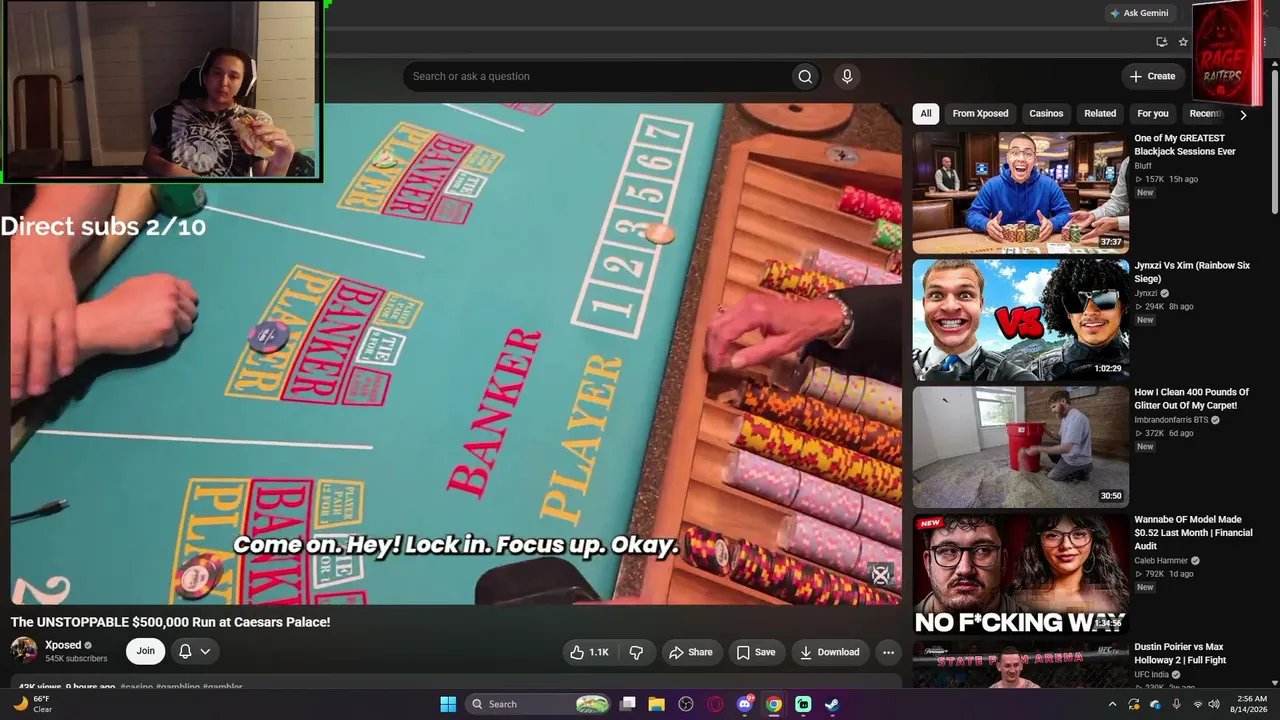Click the system tray microphone icon
1280x720 pixels.
[x=1177, y=704]
